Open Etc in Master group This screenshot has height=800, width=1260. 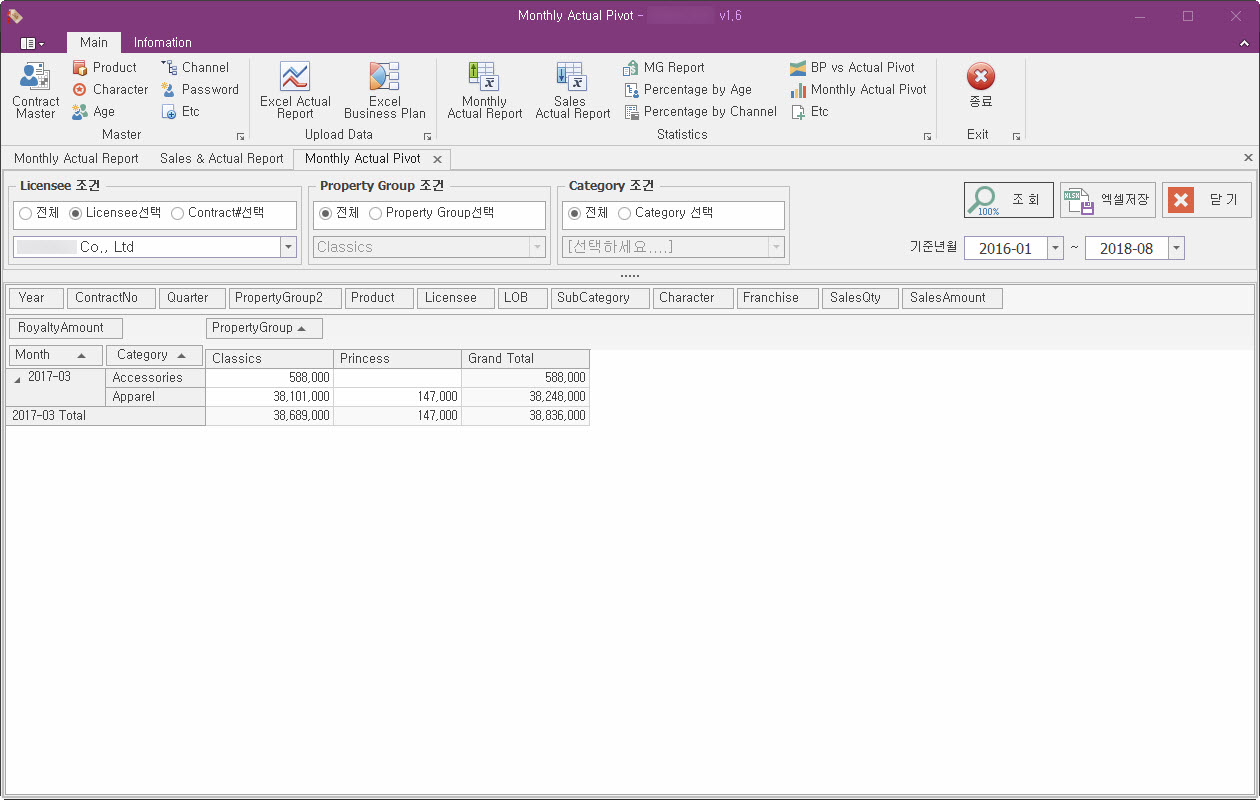[181, 111]
